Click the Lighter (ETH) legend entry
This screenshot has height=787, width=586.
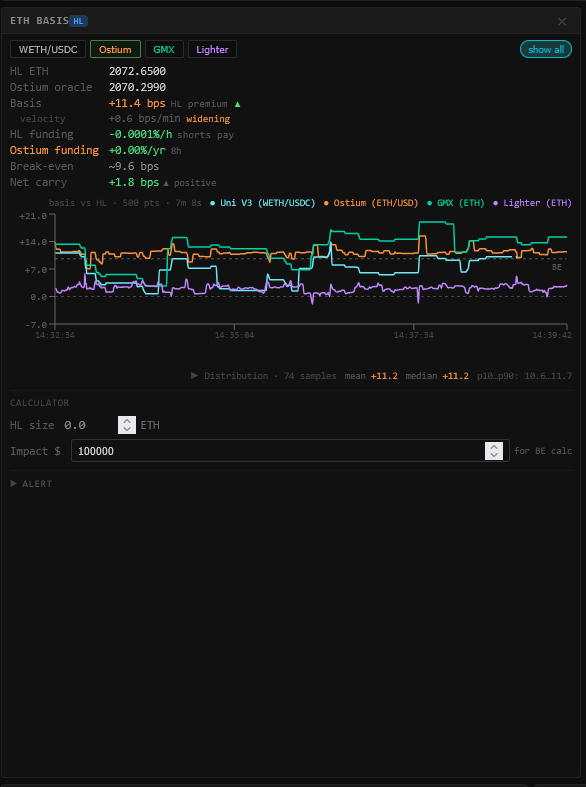pyautogui.click(x=533, y=203)
